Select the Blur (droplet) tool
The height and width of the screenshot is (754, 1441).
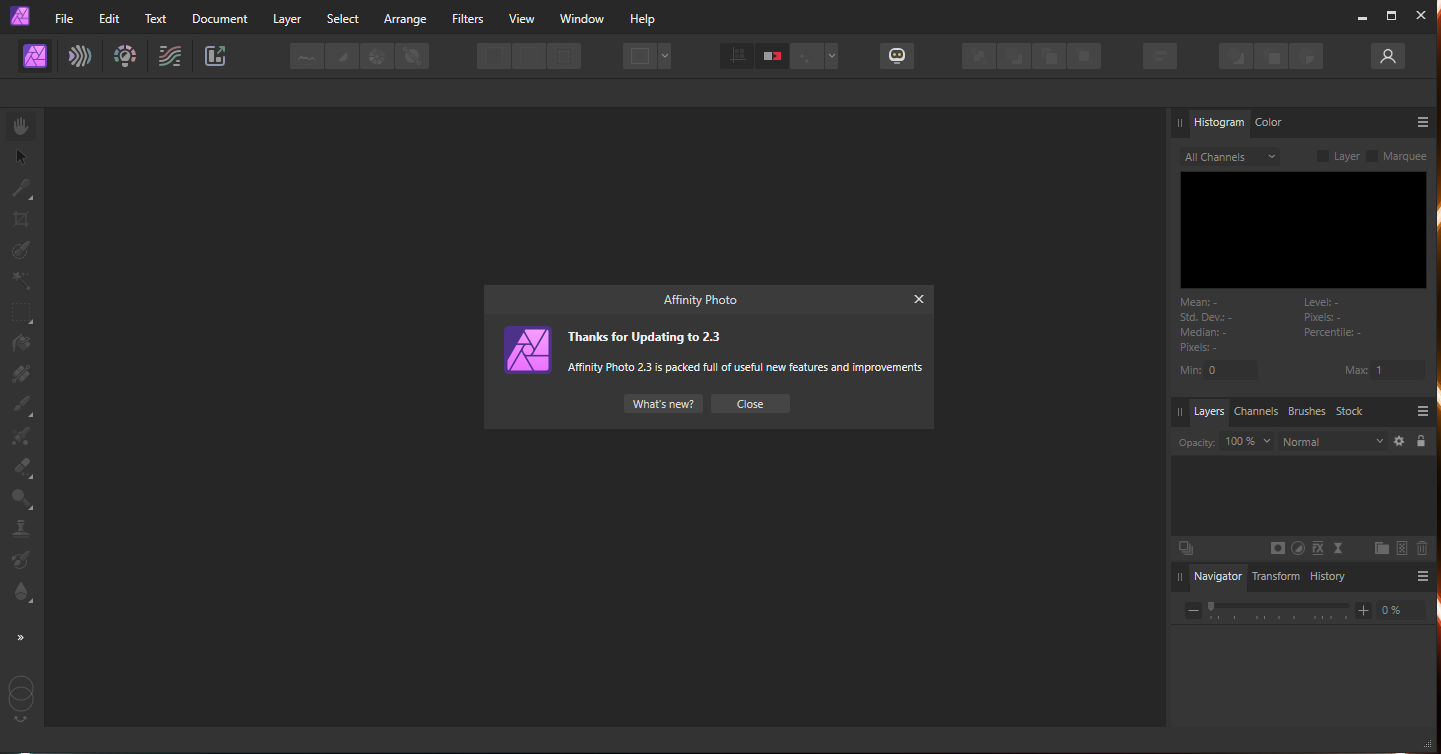coord(21,591)
